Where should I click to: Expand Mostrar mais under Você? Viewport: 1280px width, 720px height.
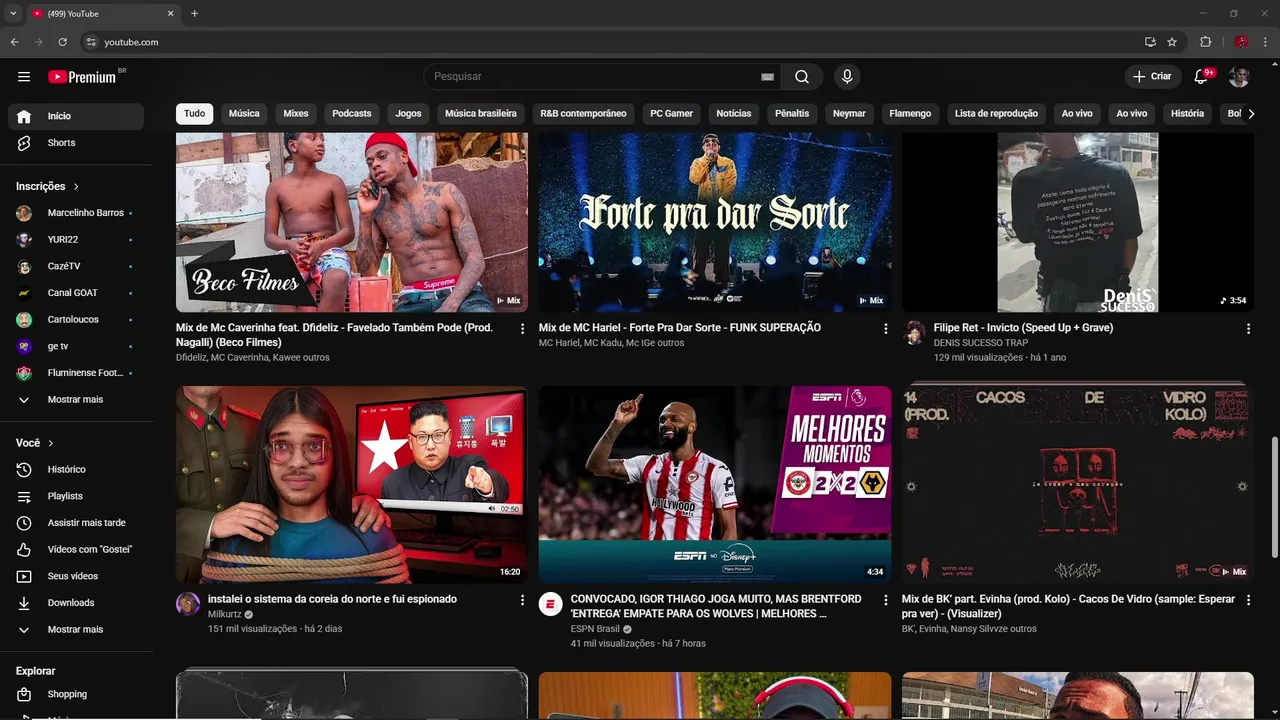click(76, 630)
